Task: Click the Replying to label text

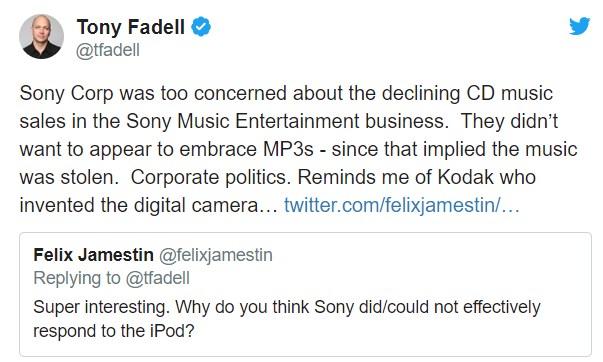Action: [x=77, y=279]
